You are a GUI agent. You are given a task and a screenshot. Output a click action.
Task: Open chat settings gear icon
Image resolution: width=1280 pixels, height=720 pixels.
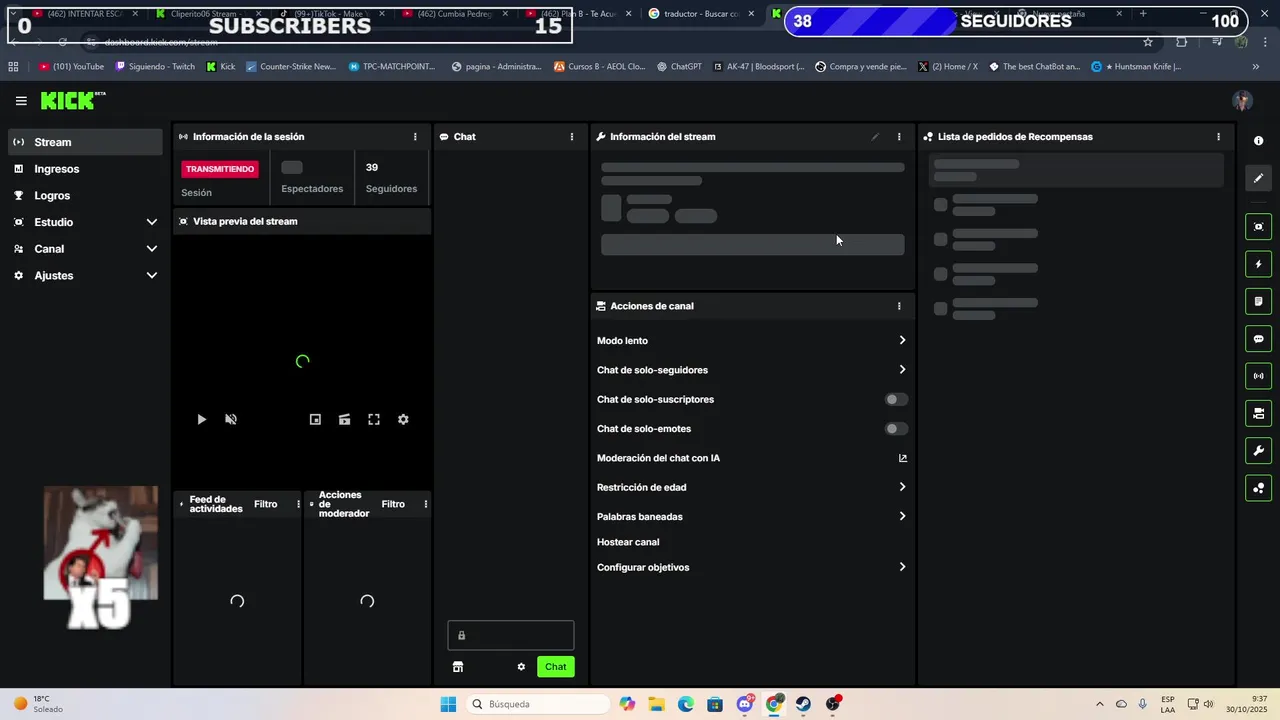[x=521, y=667]
